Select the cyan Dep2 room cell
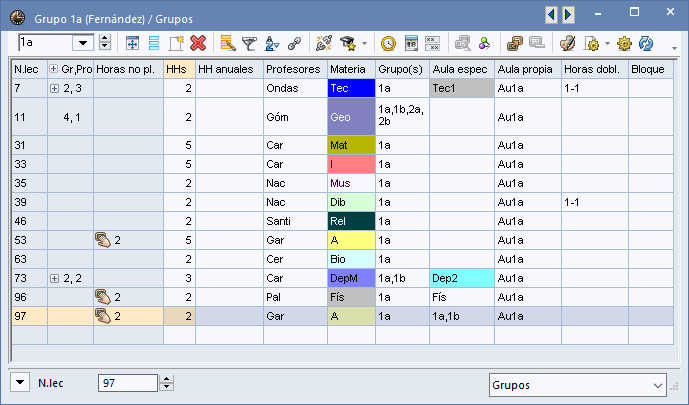 click(462, 278)
